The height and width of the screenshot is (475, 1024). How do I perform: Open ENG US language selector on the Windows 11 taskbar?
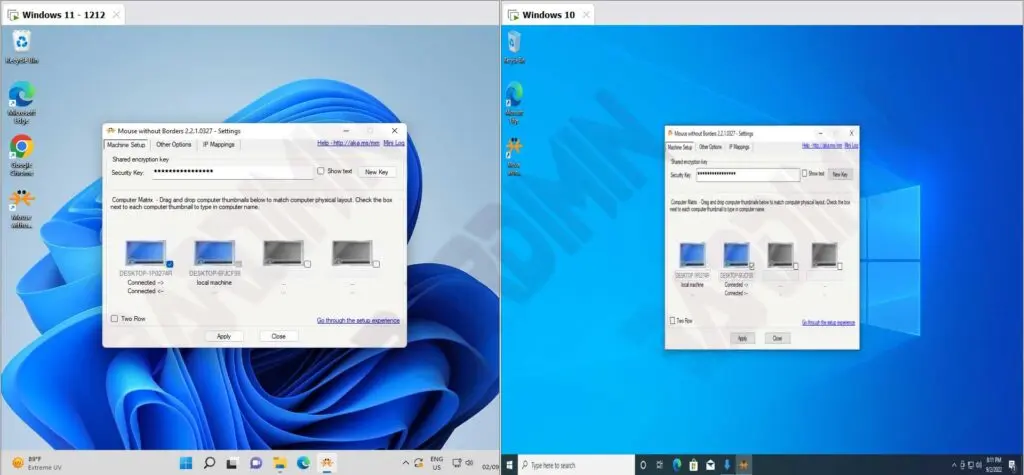(437, 463)
